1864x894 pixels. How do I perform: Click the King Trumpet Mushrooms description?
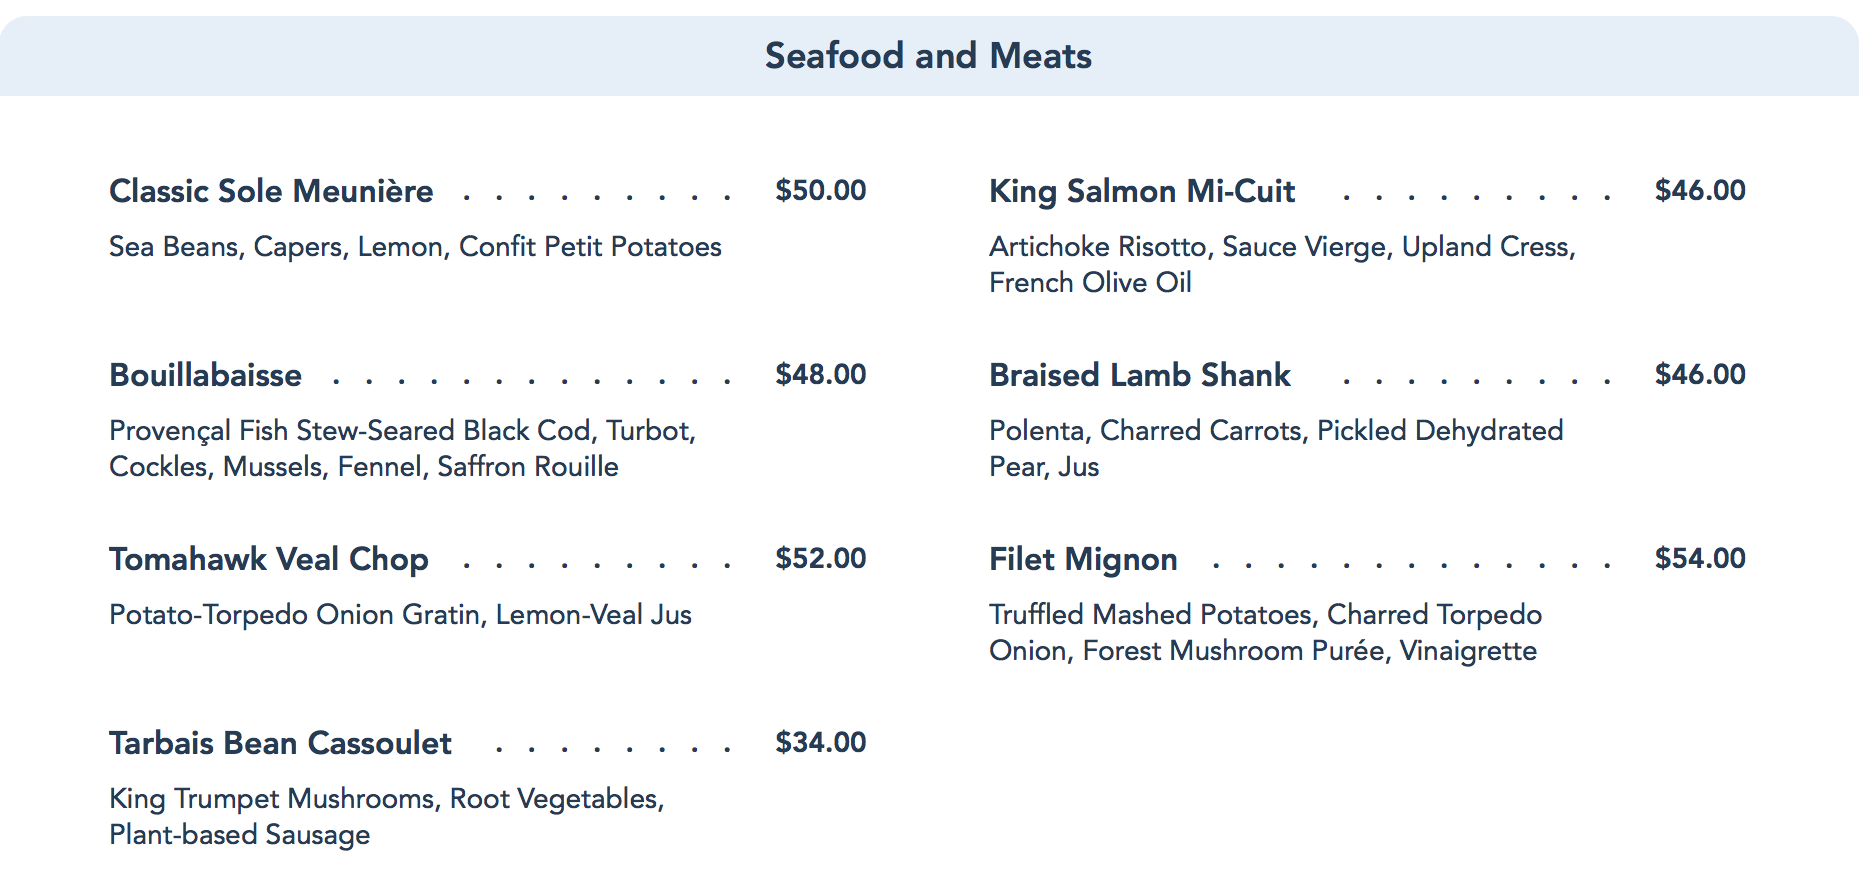(x=386, y=816)
